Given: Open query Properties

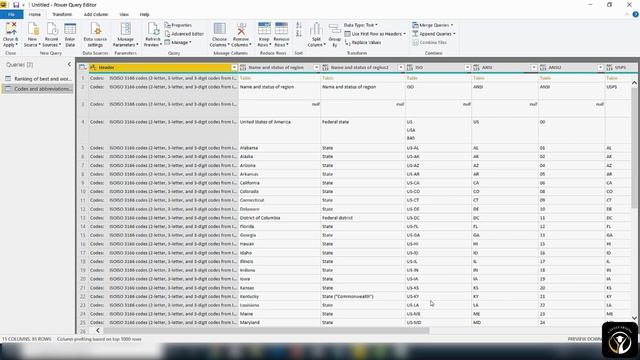Looking at the screenshot, I should (x=178, y=25).
